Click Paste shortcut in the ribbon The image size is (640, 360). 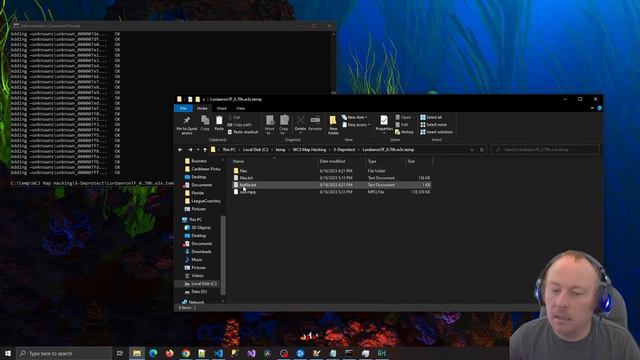[x=243, y=132]
